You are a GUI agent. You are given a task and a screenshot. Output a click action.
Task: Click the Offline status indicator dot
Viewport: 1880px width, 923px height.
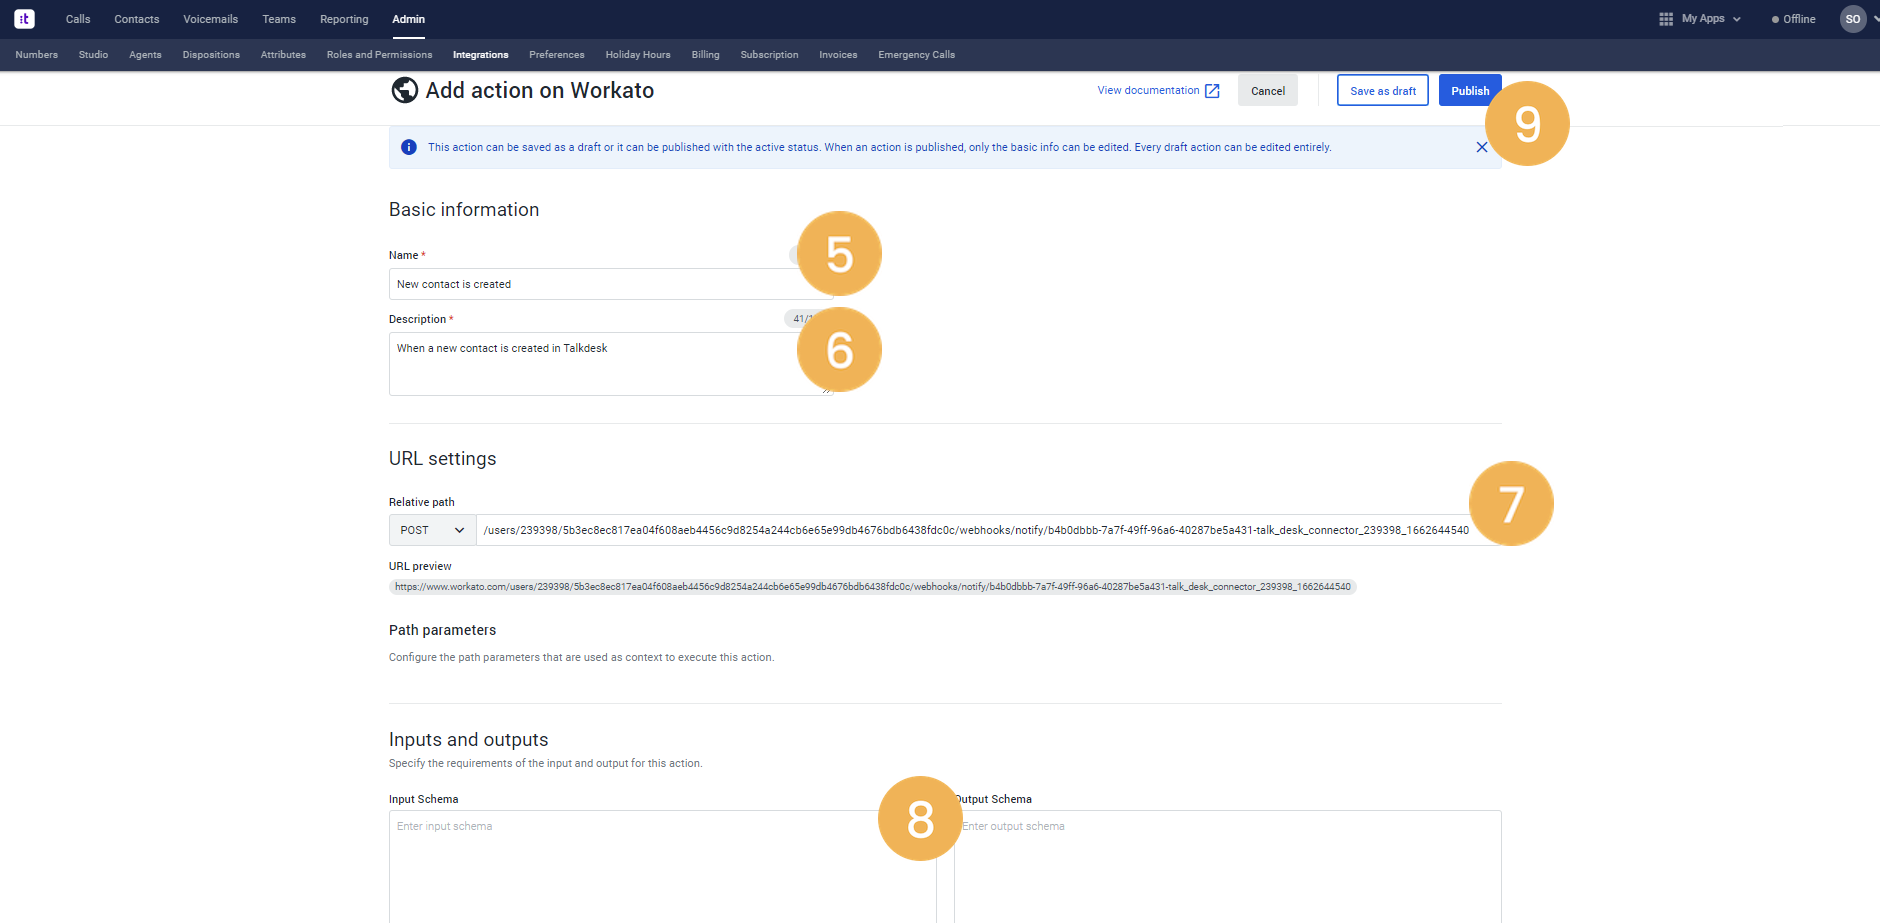click(x=1773, y=18)
